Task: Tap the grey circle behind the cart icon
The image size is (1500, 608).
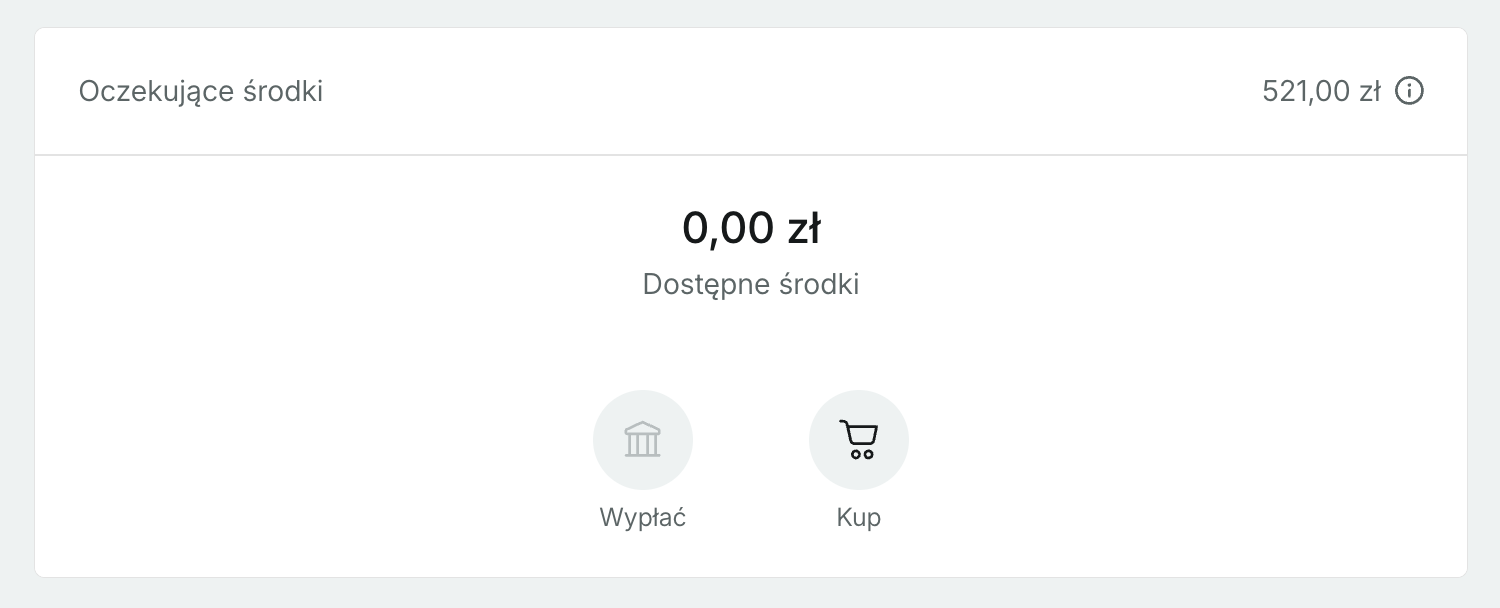Action: pos(859,440)
